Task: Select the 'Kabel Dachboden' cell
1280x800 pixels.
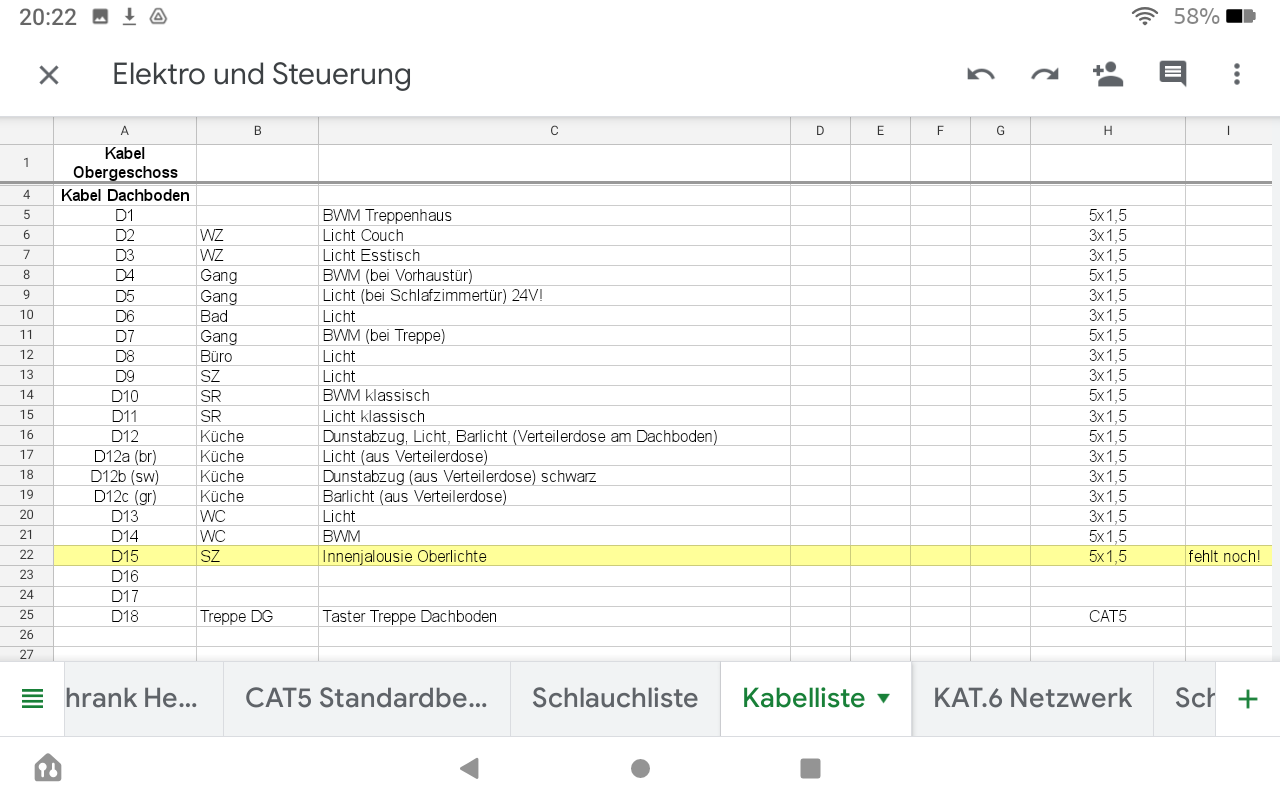Action: (125, 196)
